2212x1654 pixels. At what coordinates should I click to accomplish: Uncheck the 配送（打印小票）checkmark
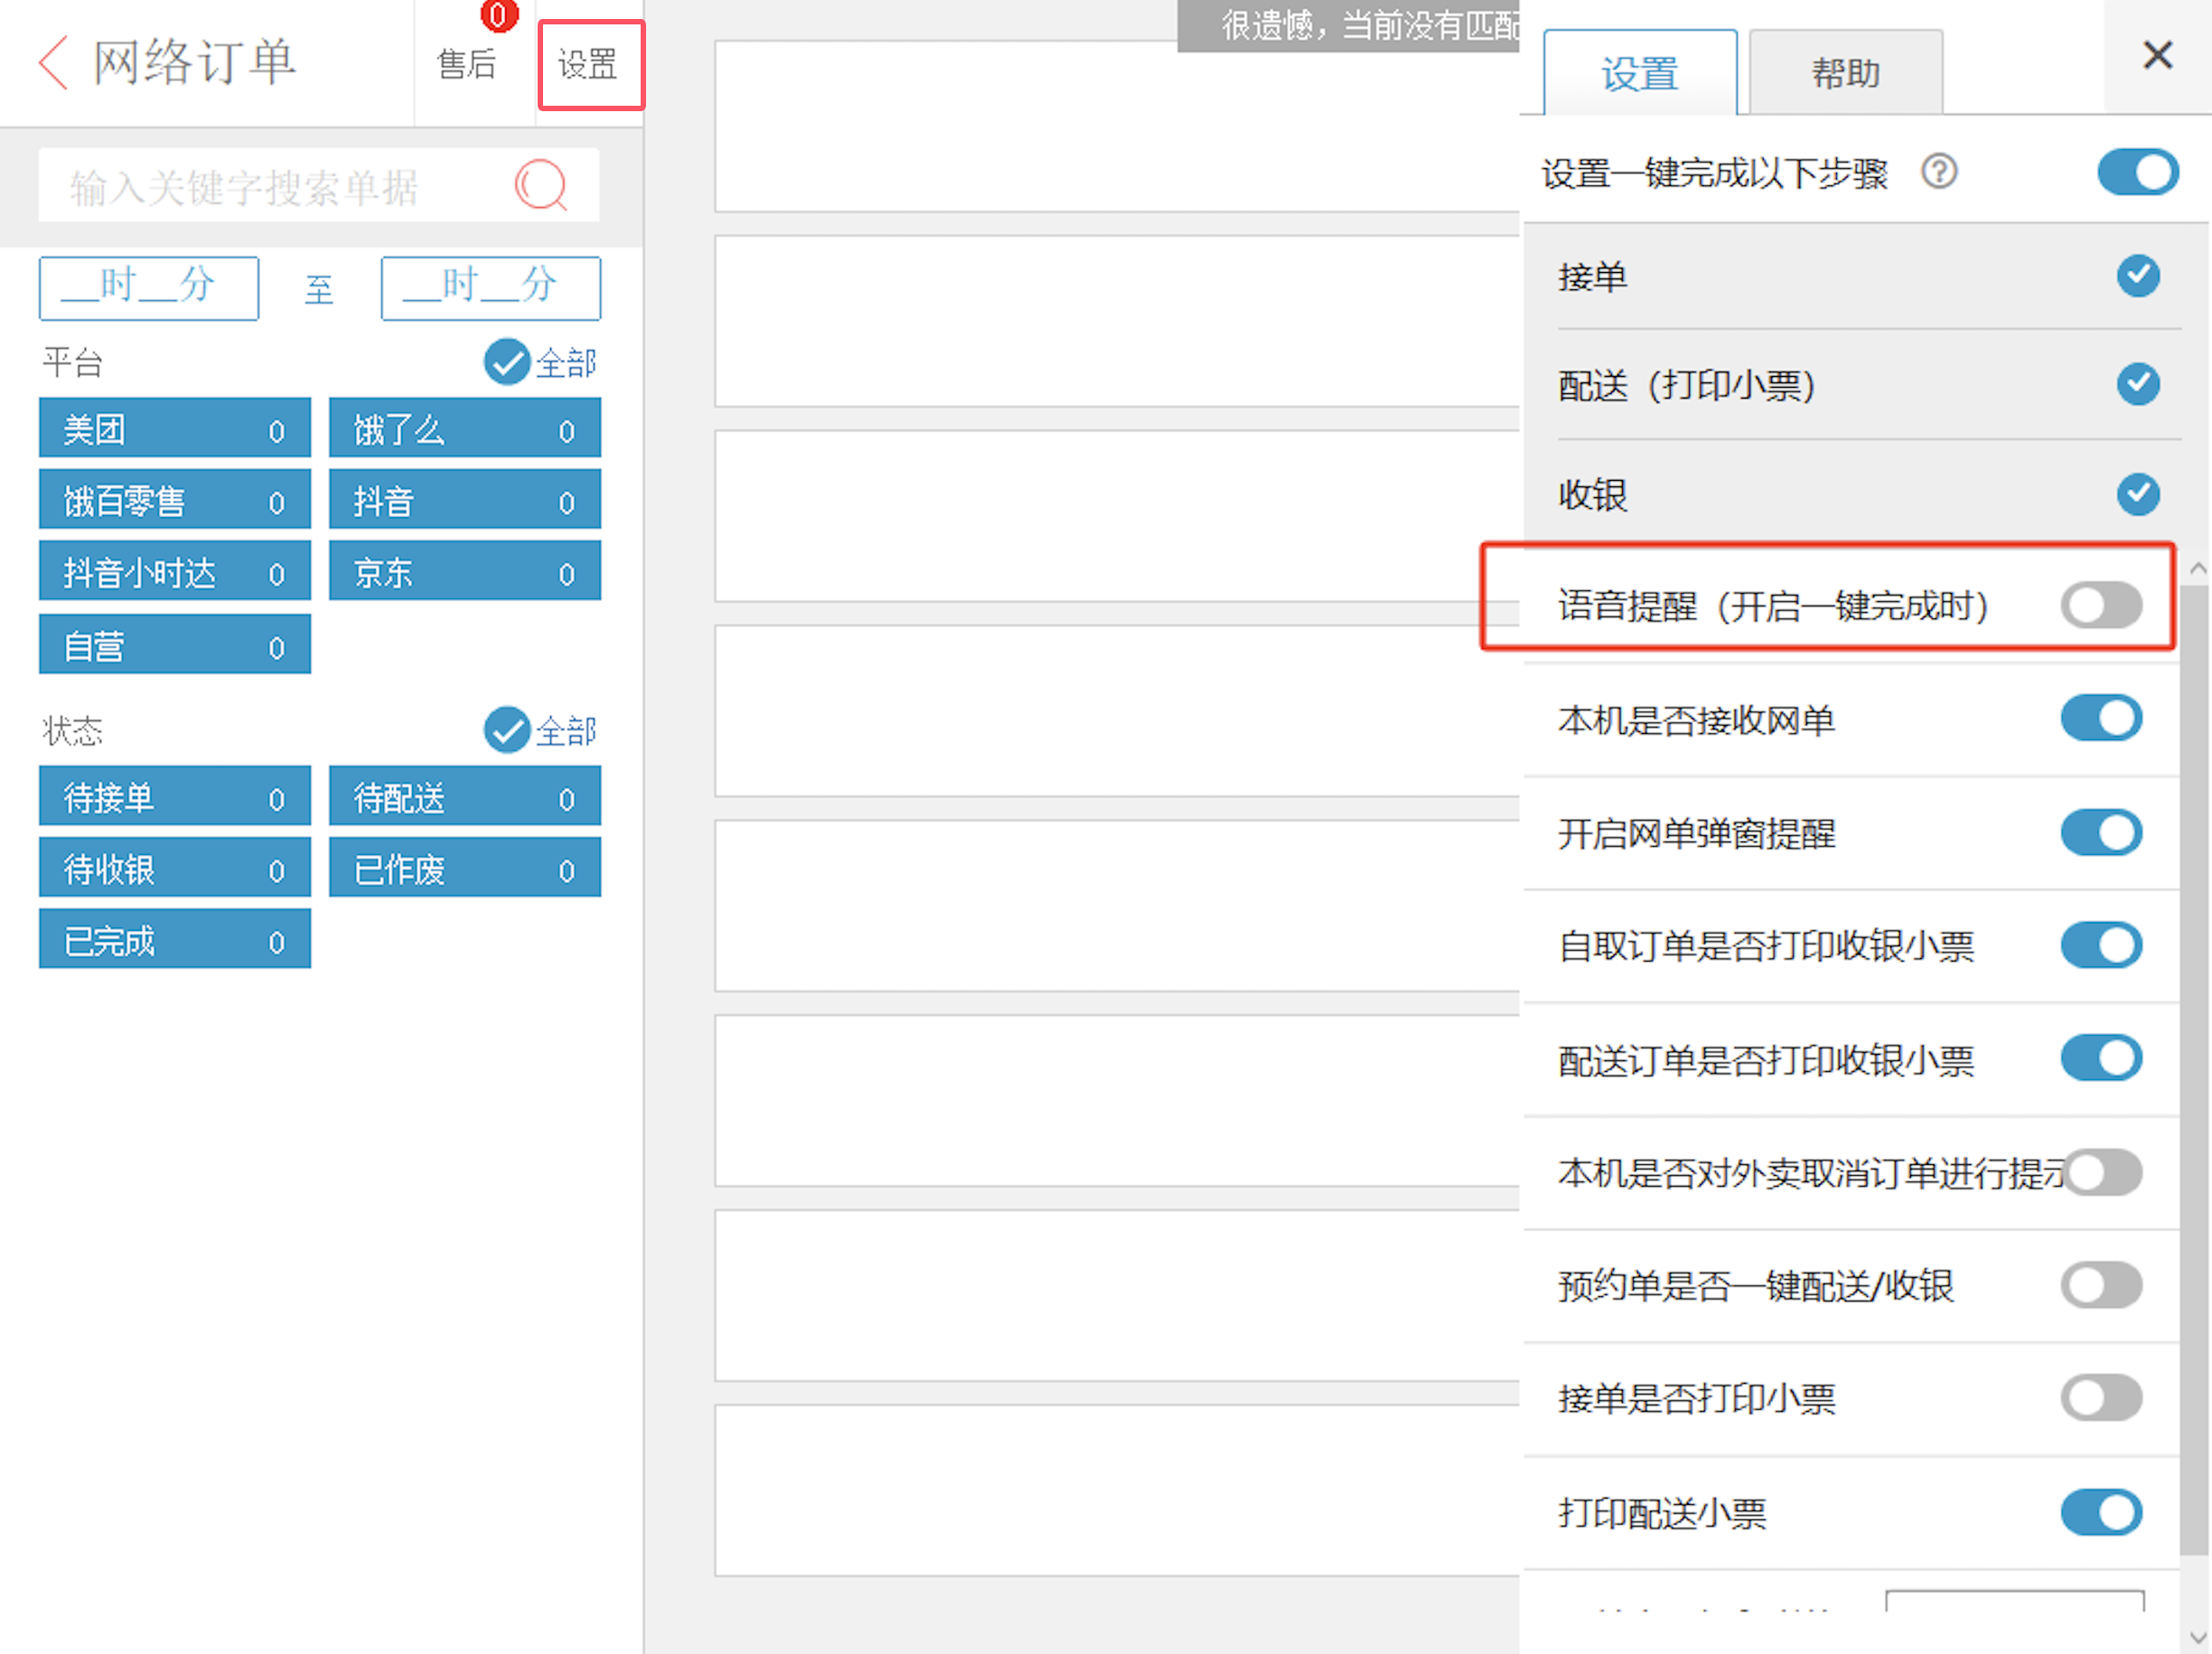point(2137,384)
